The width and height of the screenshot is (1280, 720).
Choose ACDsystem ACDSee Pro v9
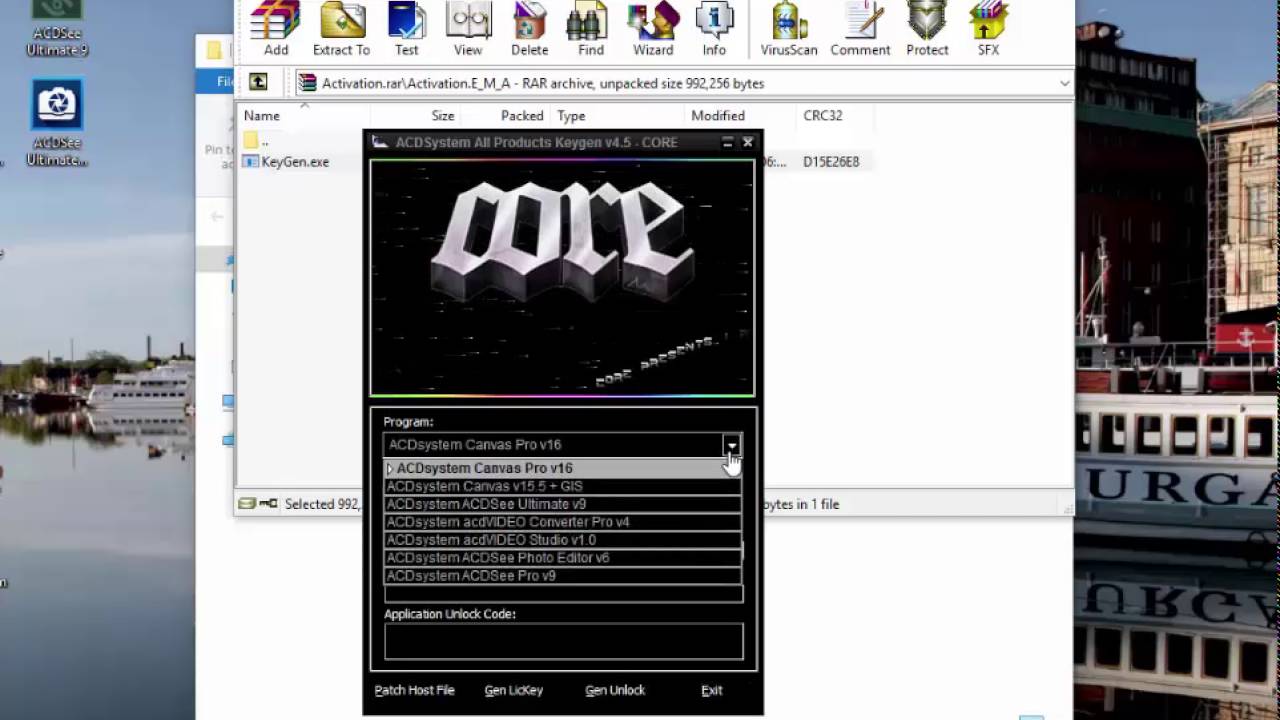pos(563,576)
